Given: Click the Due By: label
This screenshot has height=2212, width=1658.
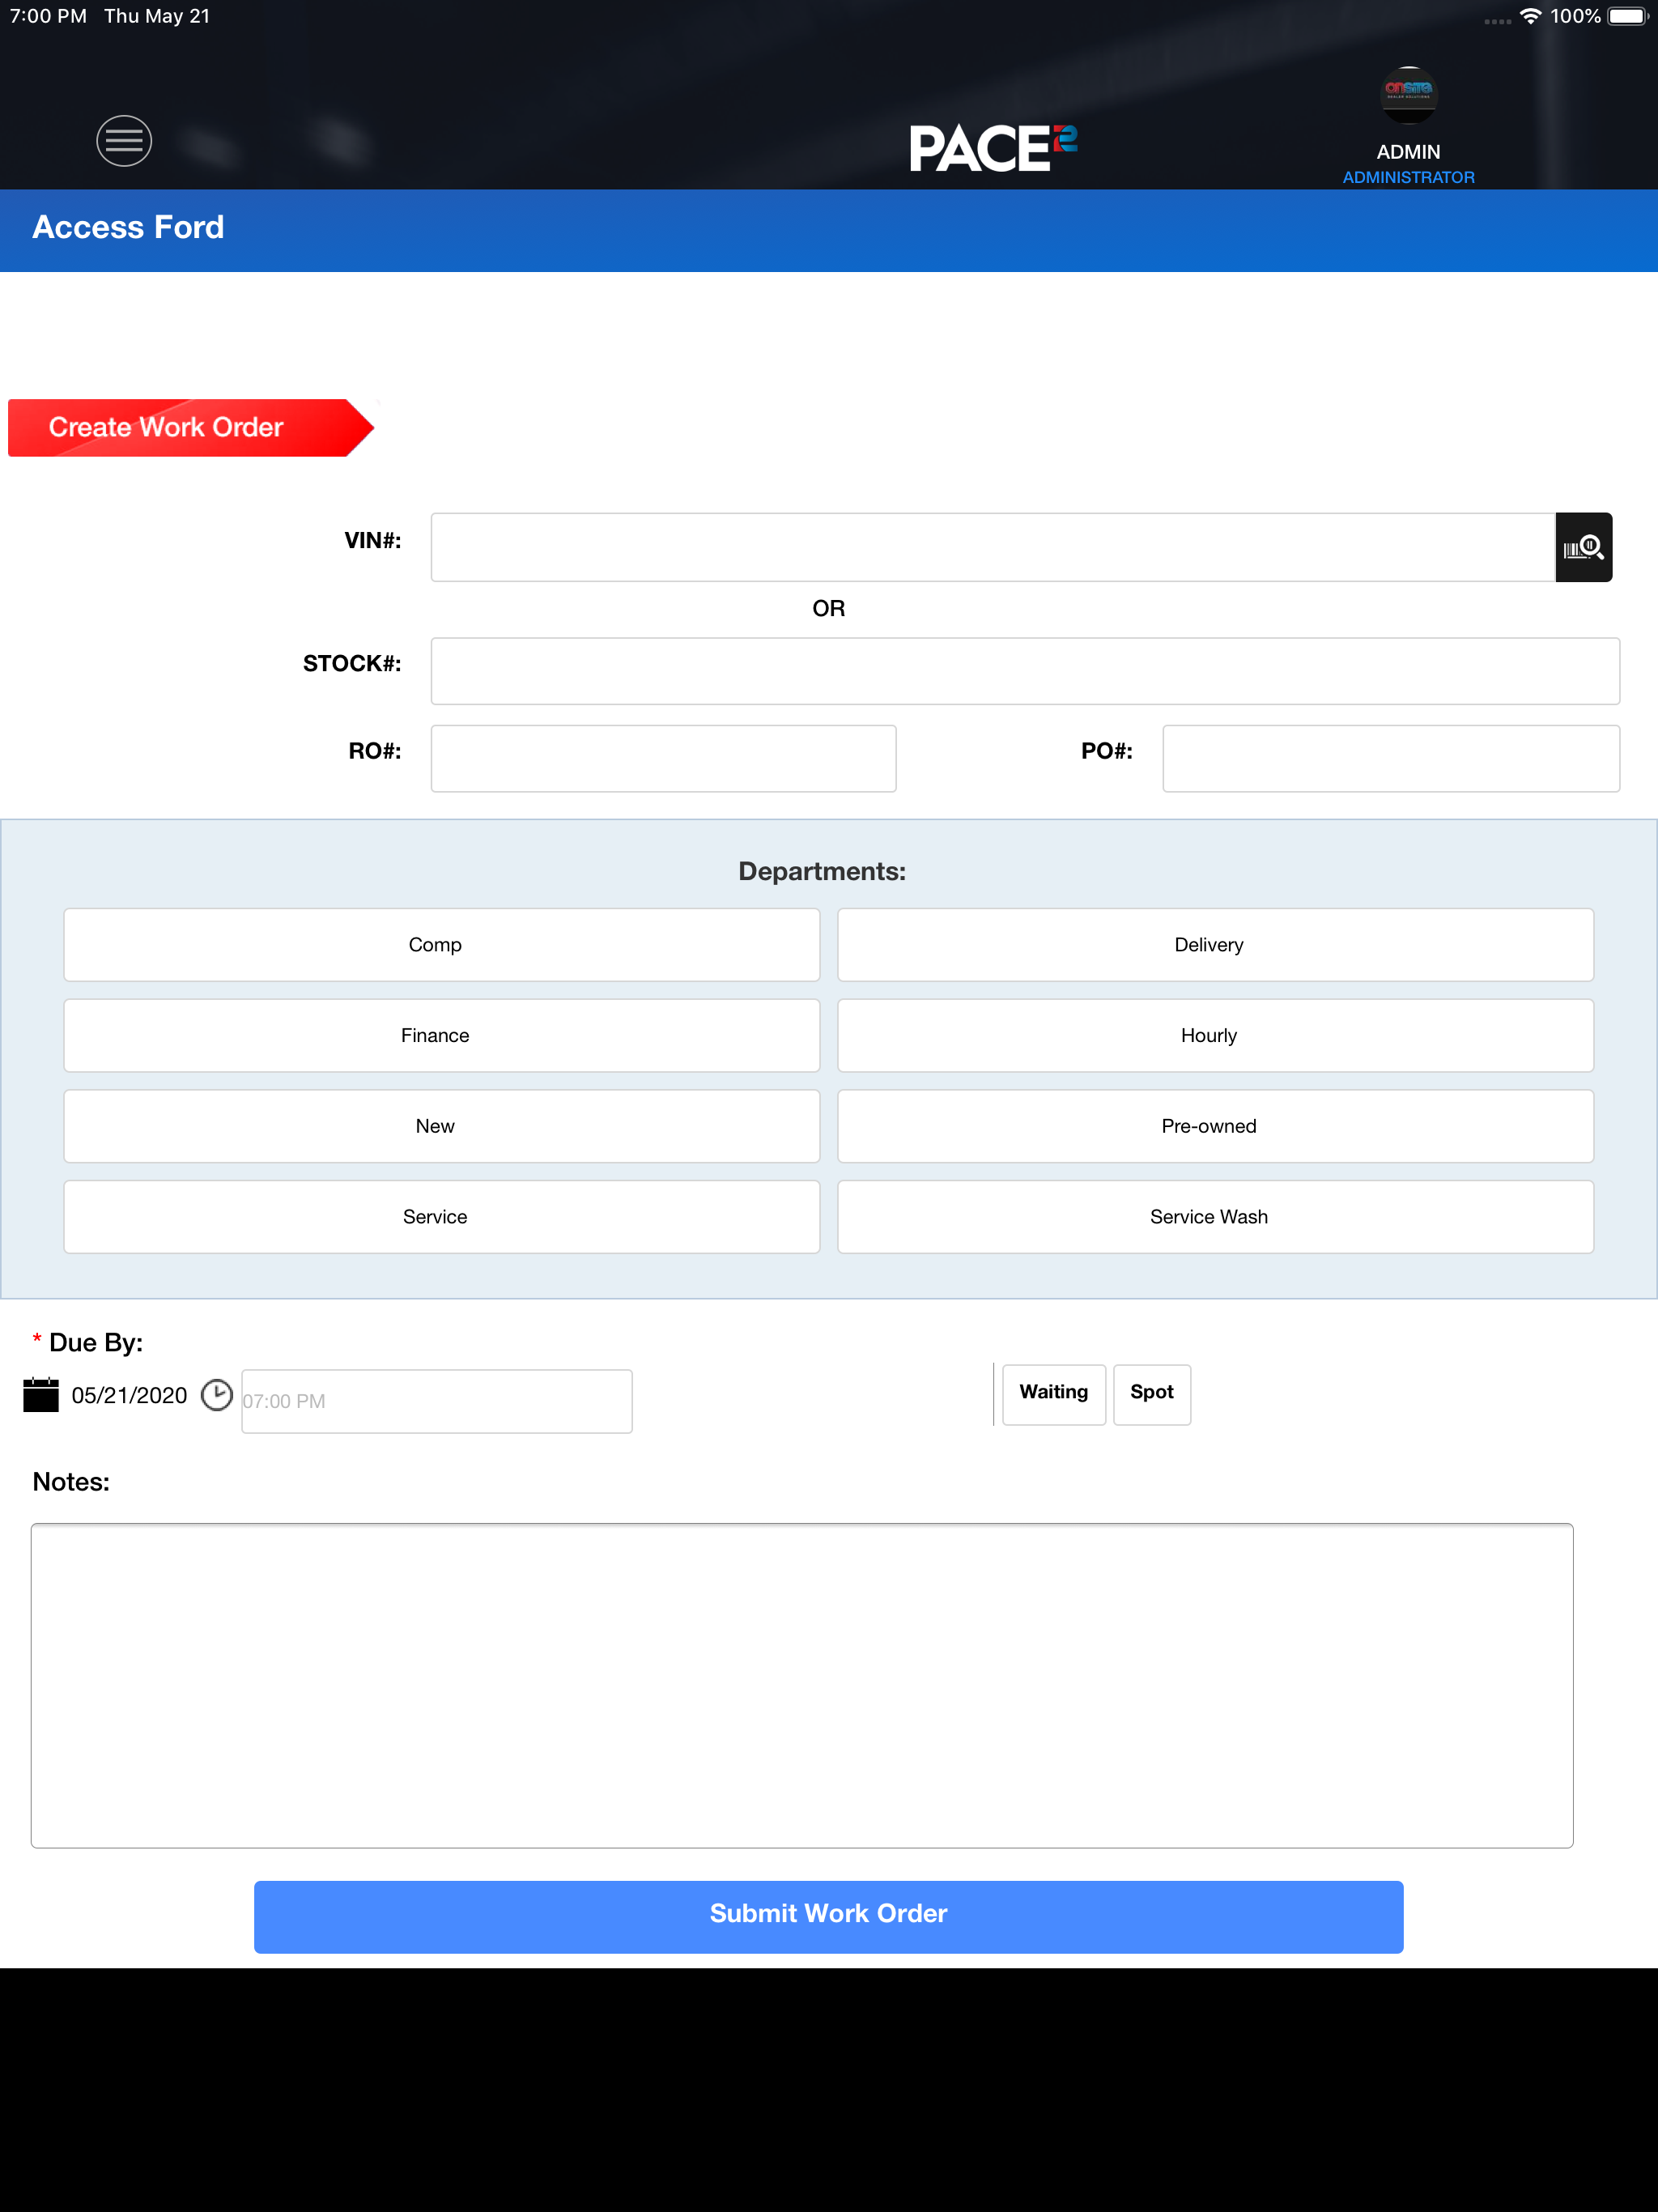Looking at the screenshot, I should click(96, 1342).
